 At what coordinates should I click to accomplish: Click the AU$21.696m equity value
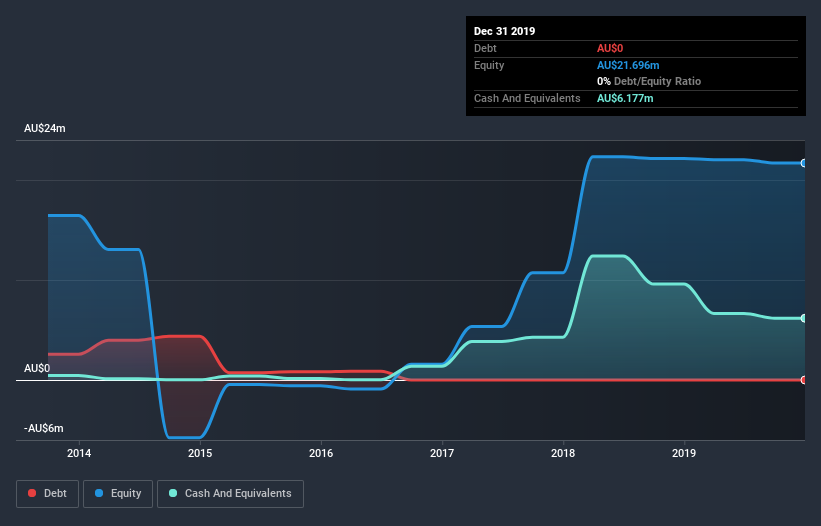(628, 65)
